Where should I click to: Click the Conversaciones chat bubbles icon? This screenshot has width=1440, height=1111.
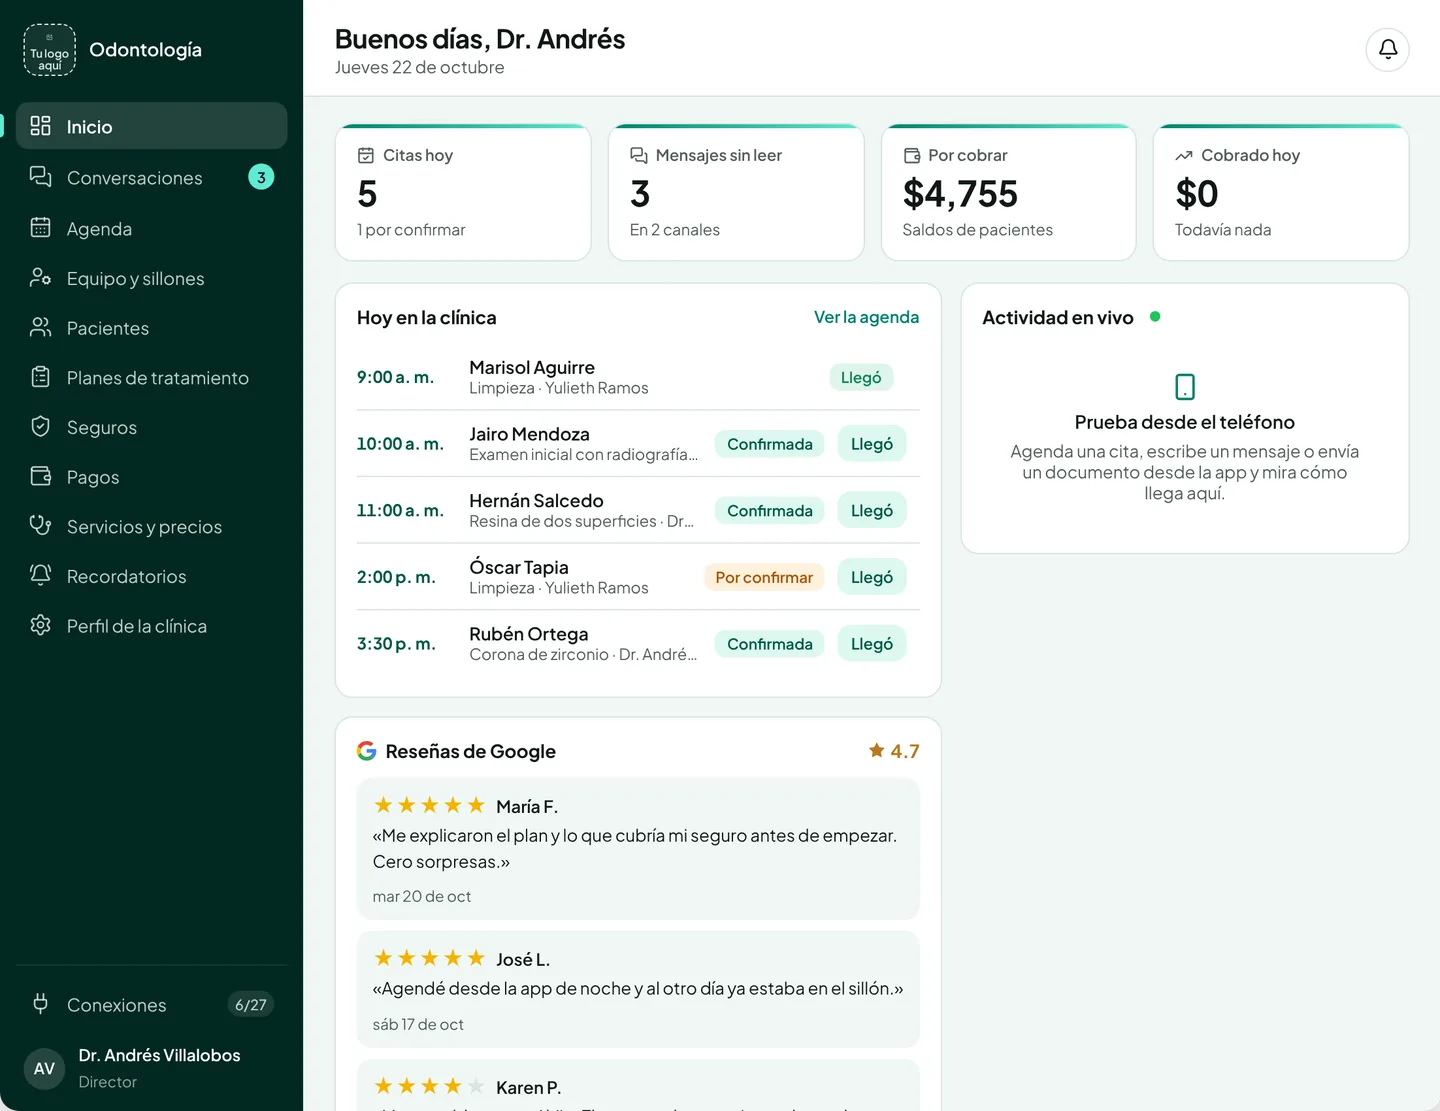[40, 177]
